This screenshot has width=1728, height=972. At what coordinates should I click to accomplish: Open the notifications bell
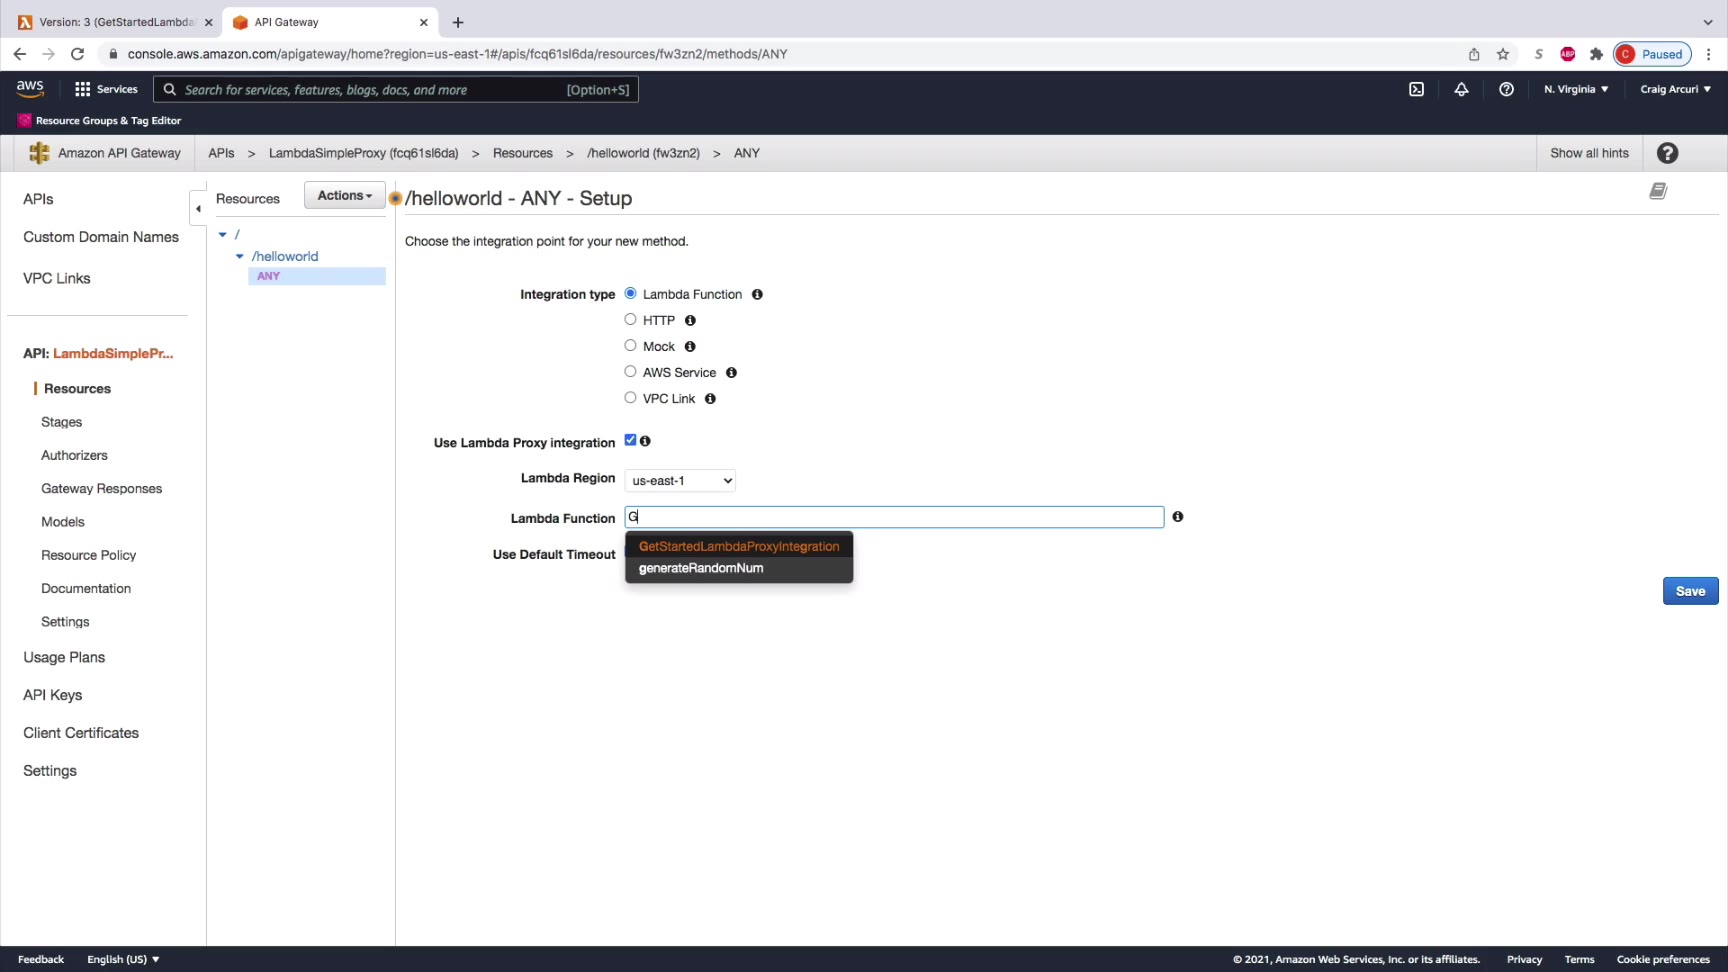1461,89
